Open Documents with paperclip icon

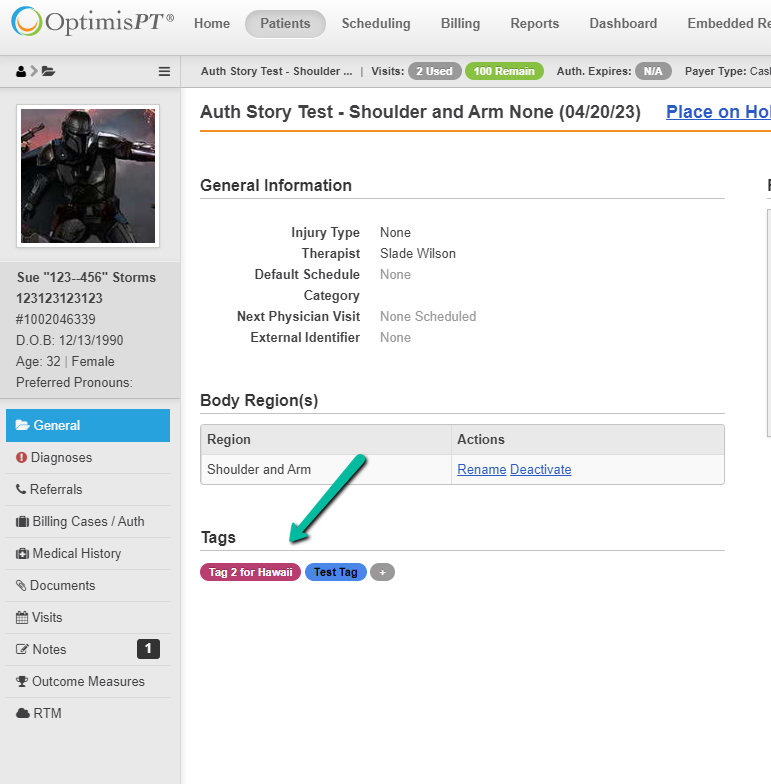coord(62,585)
